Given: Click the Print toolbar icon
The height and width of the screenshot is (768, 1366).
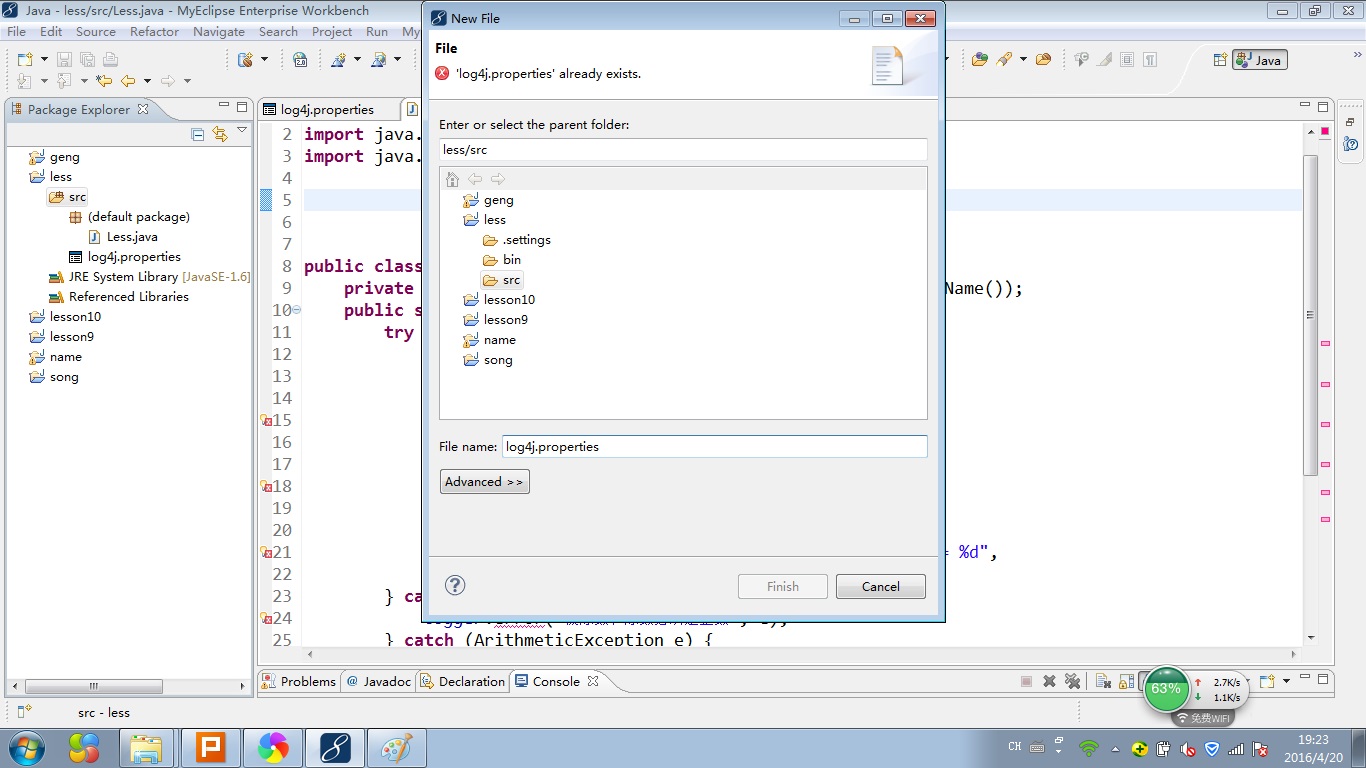Looking at the screenshot, I should 110,59.
